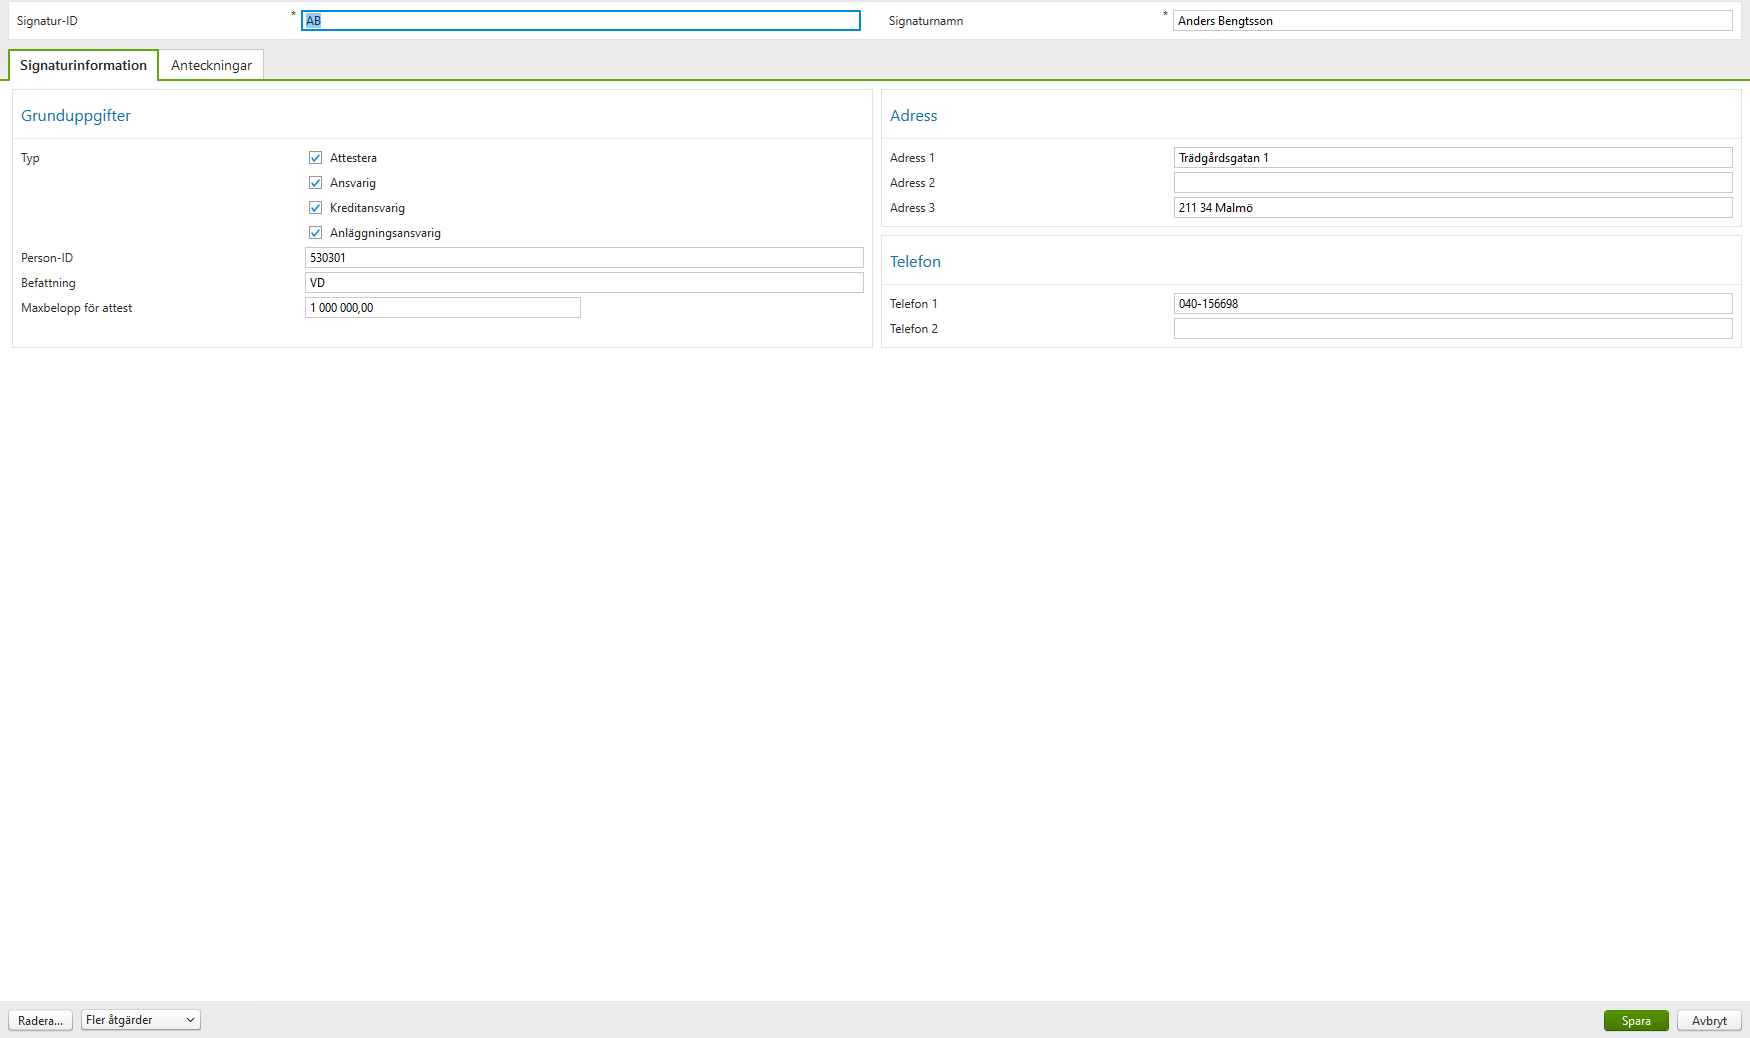1750x1038 pixels.
Task: Uncheck Anläggningsansvarig option
Action: pos(315,232)
